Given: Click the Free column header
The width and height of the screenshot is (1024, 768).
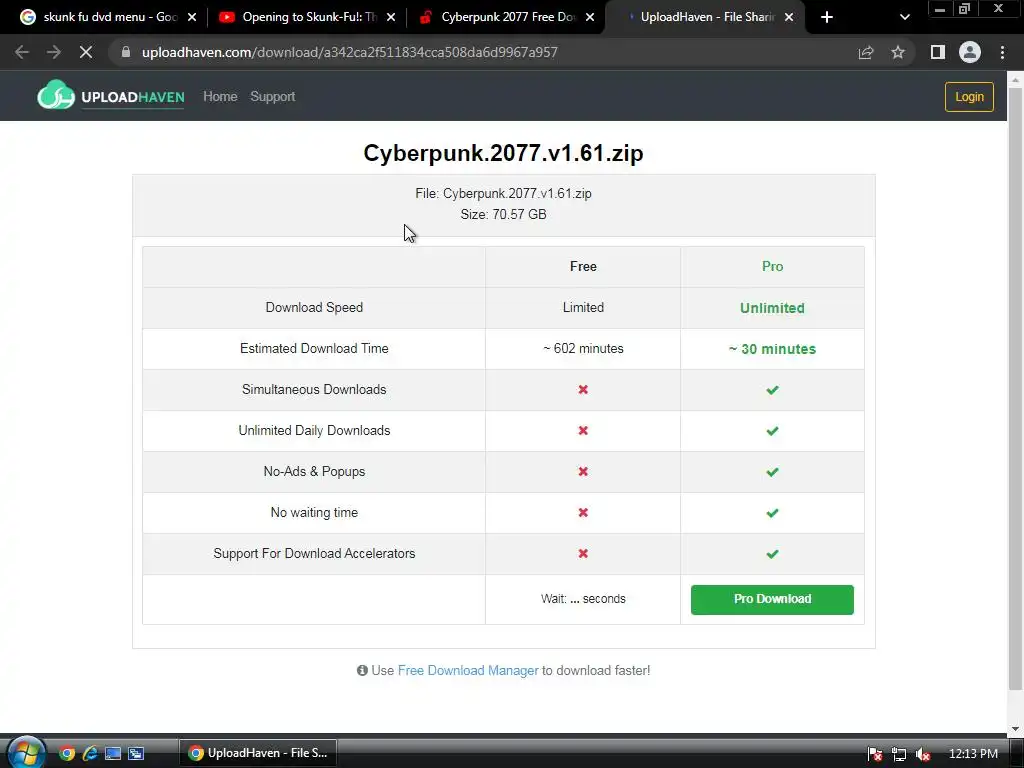Looking at the screenshot, I should click(583, 266).
